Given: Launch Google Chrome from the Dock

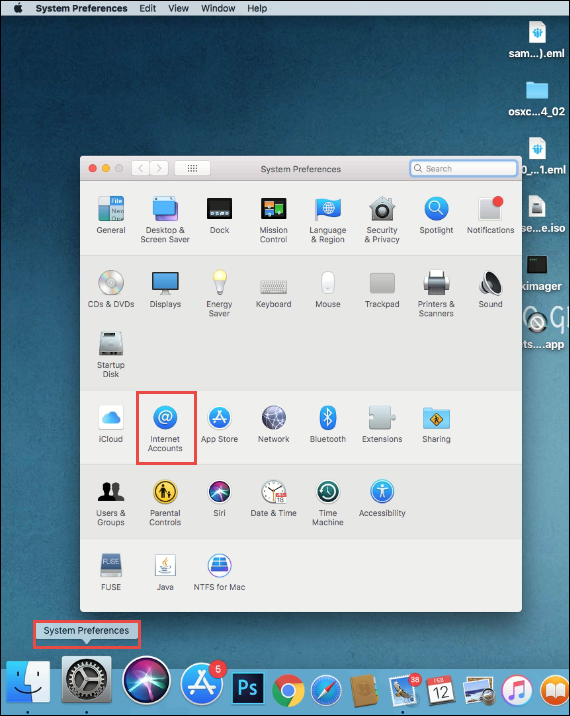Looking at the screenshot, I should (x=288, y=690).
